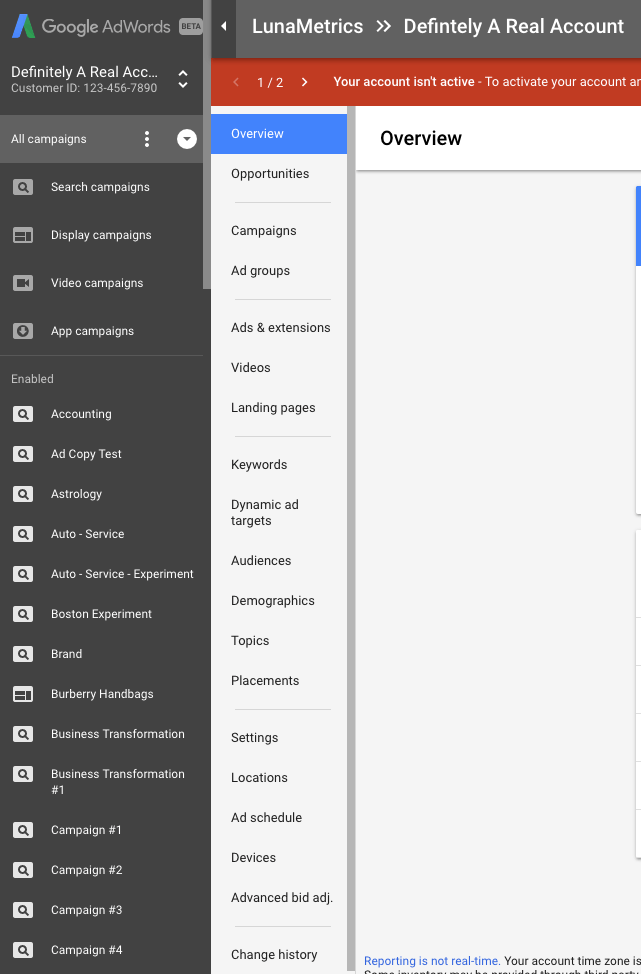Select the Boston Experiment campaign name
Screen dimensions: 641x974
click(x=101, y=614)
